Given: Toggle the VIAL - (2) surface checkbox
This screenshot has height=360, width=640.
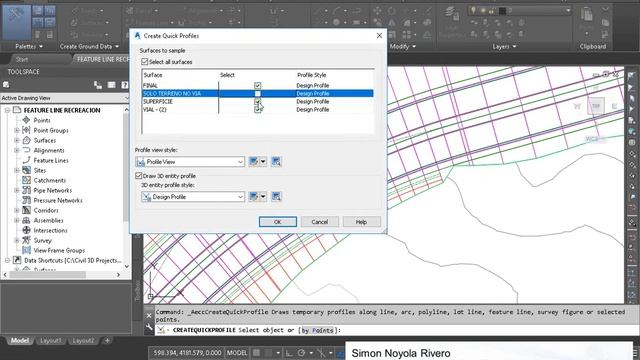Looking at the screenshot, I should (257, 109).
